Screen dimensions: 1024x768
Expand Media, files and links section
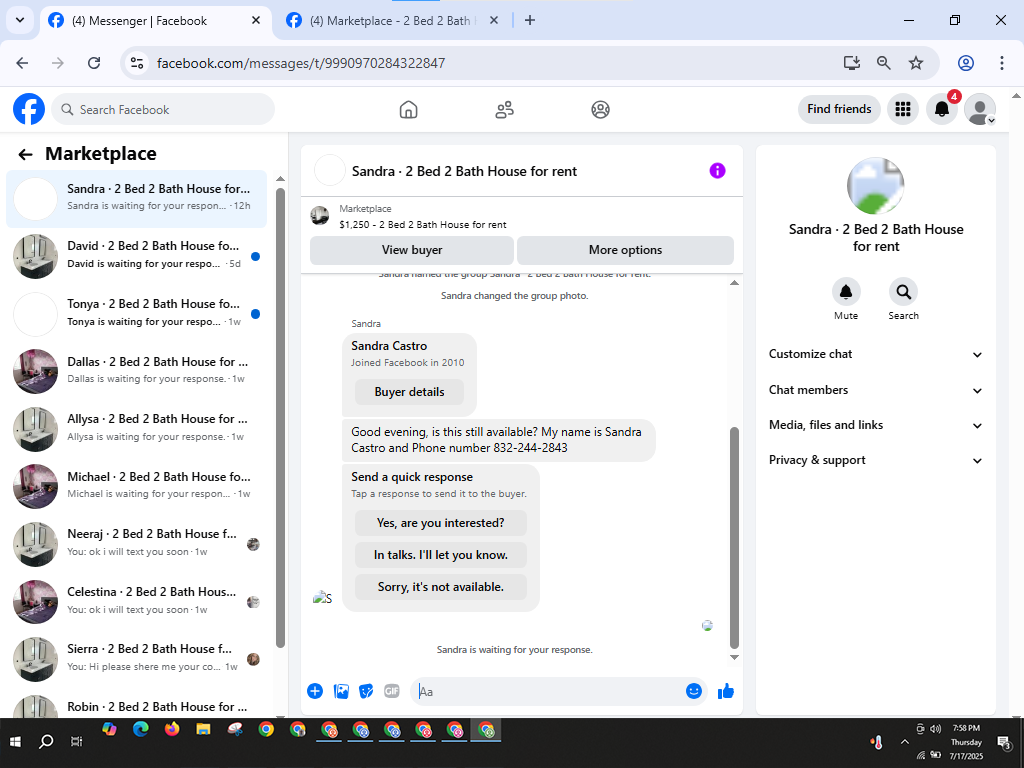(x=875, y=425)
